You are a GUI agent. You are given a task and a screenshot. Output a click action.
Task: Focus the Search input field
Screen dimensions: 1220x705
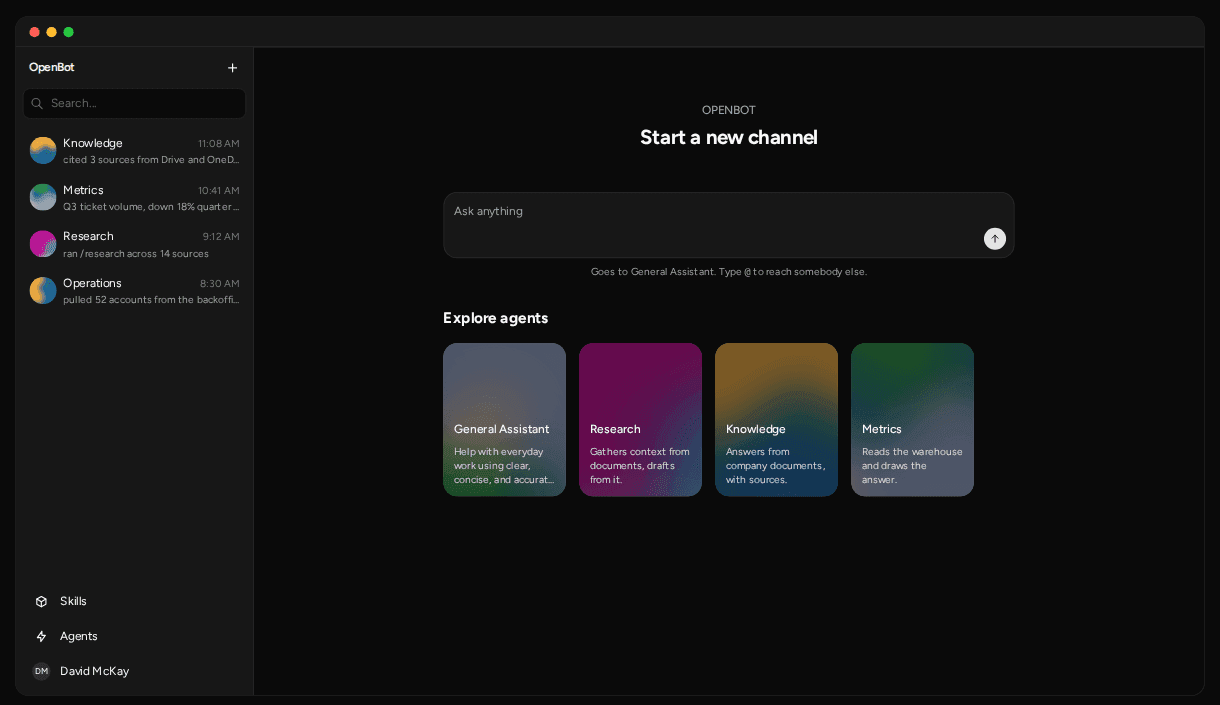click(x=134, y=103)
